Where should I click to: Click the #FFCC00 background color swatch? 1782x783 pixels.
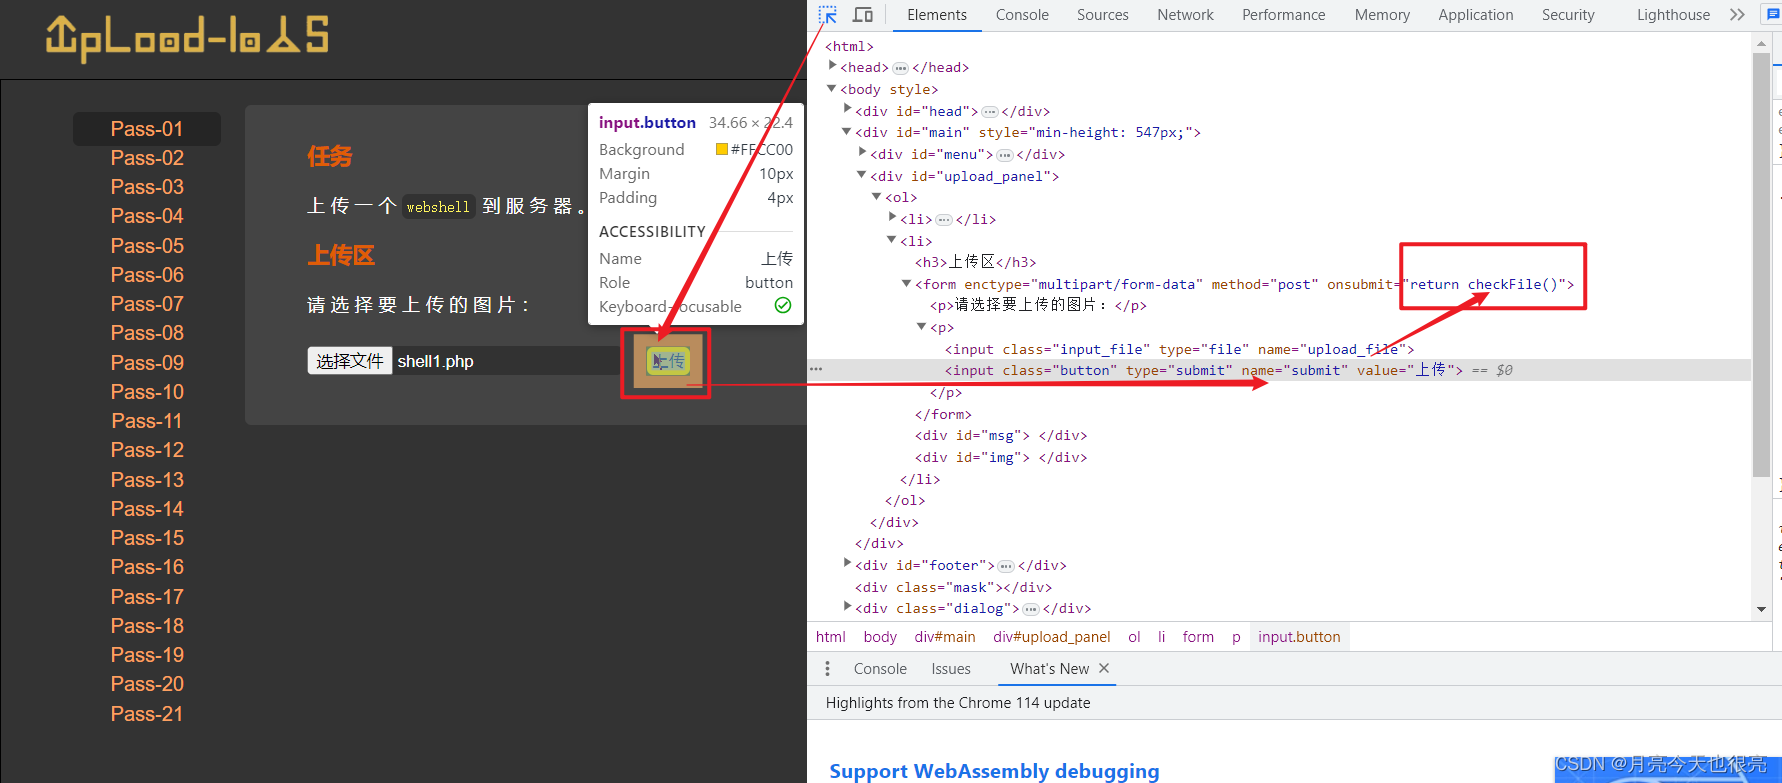721,150
